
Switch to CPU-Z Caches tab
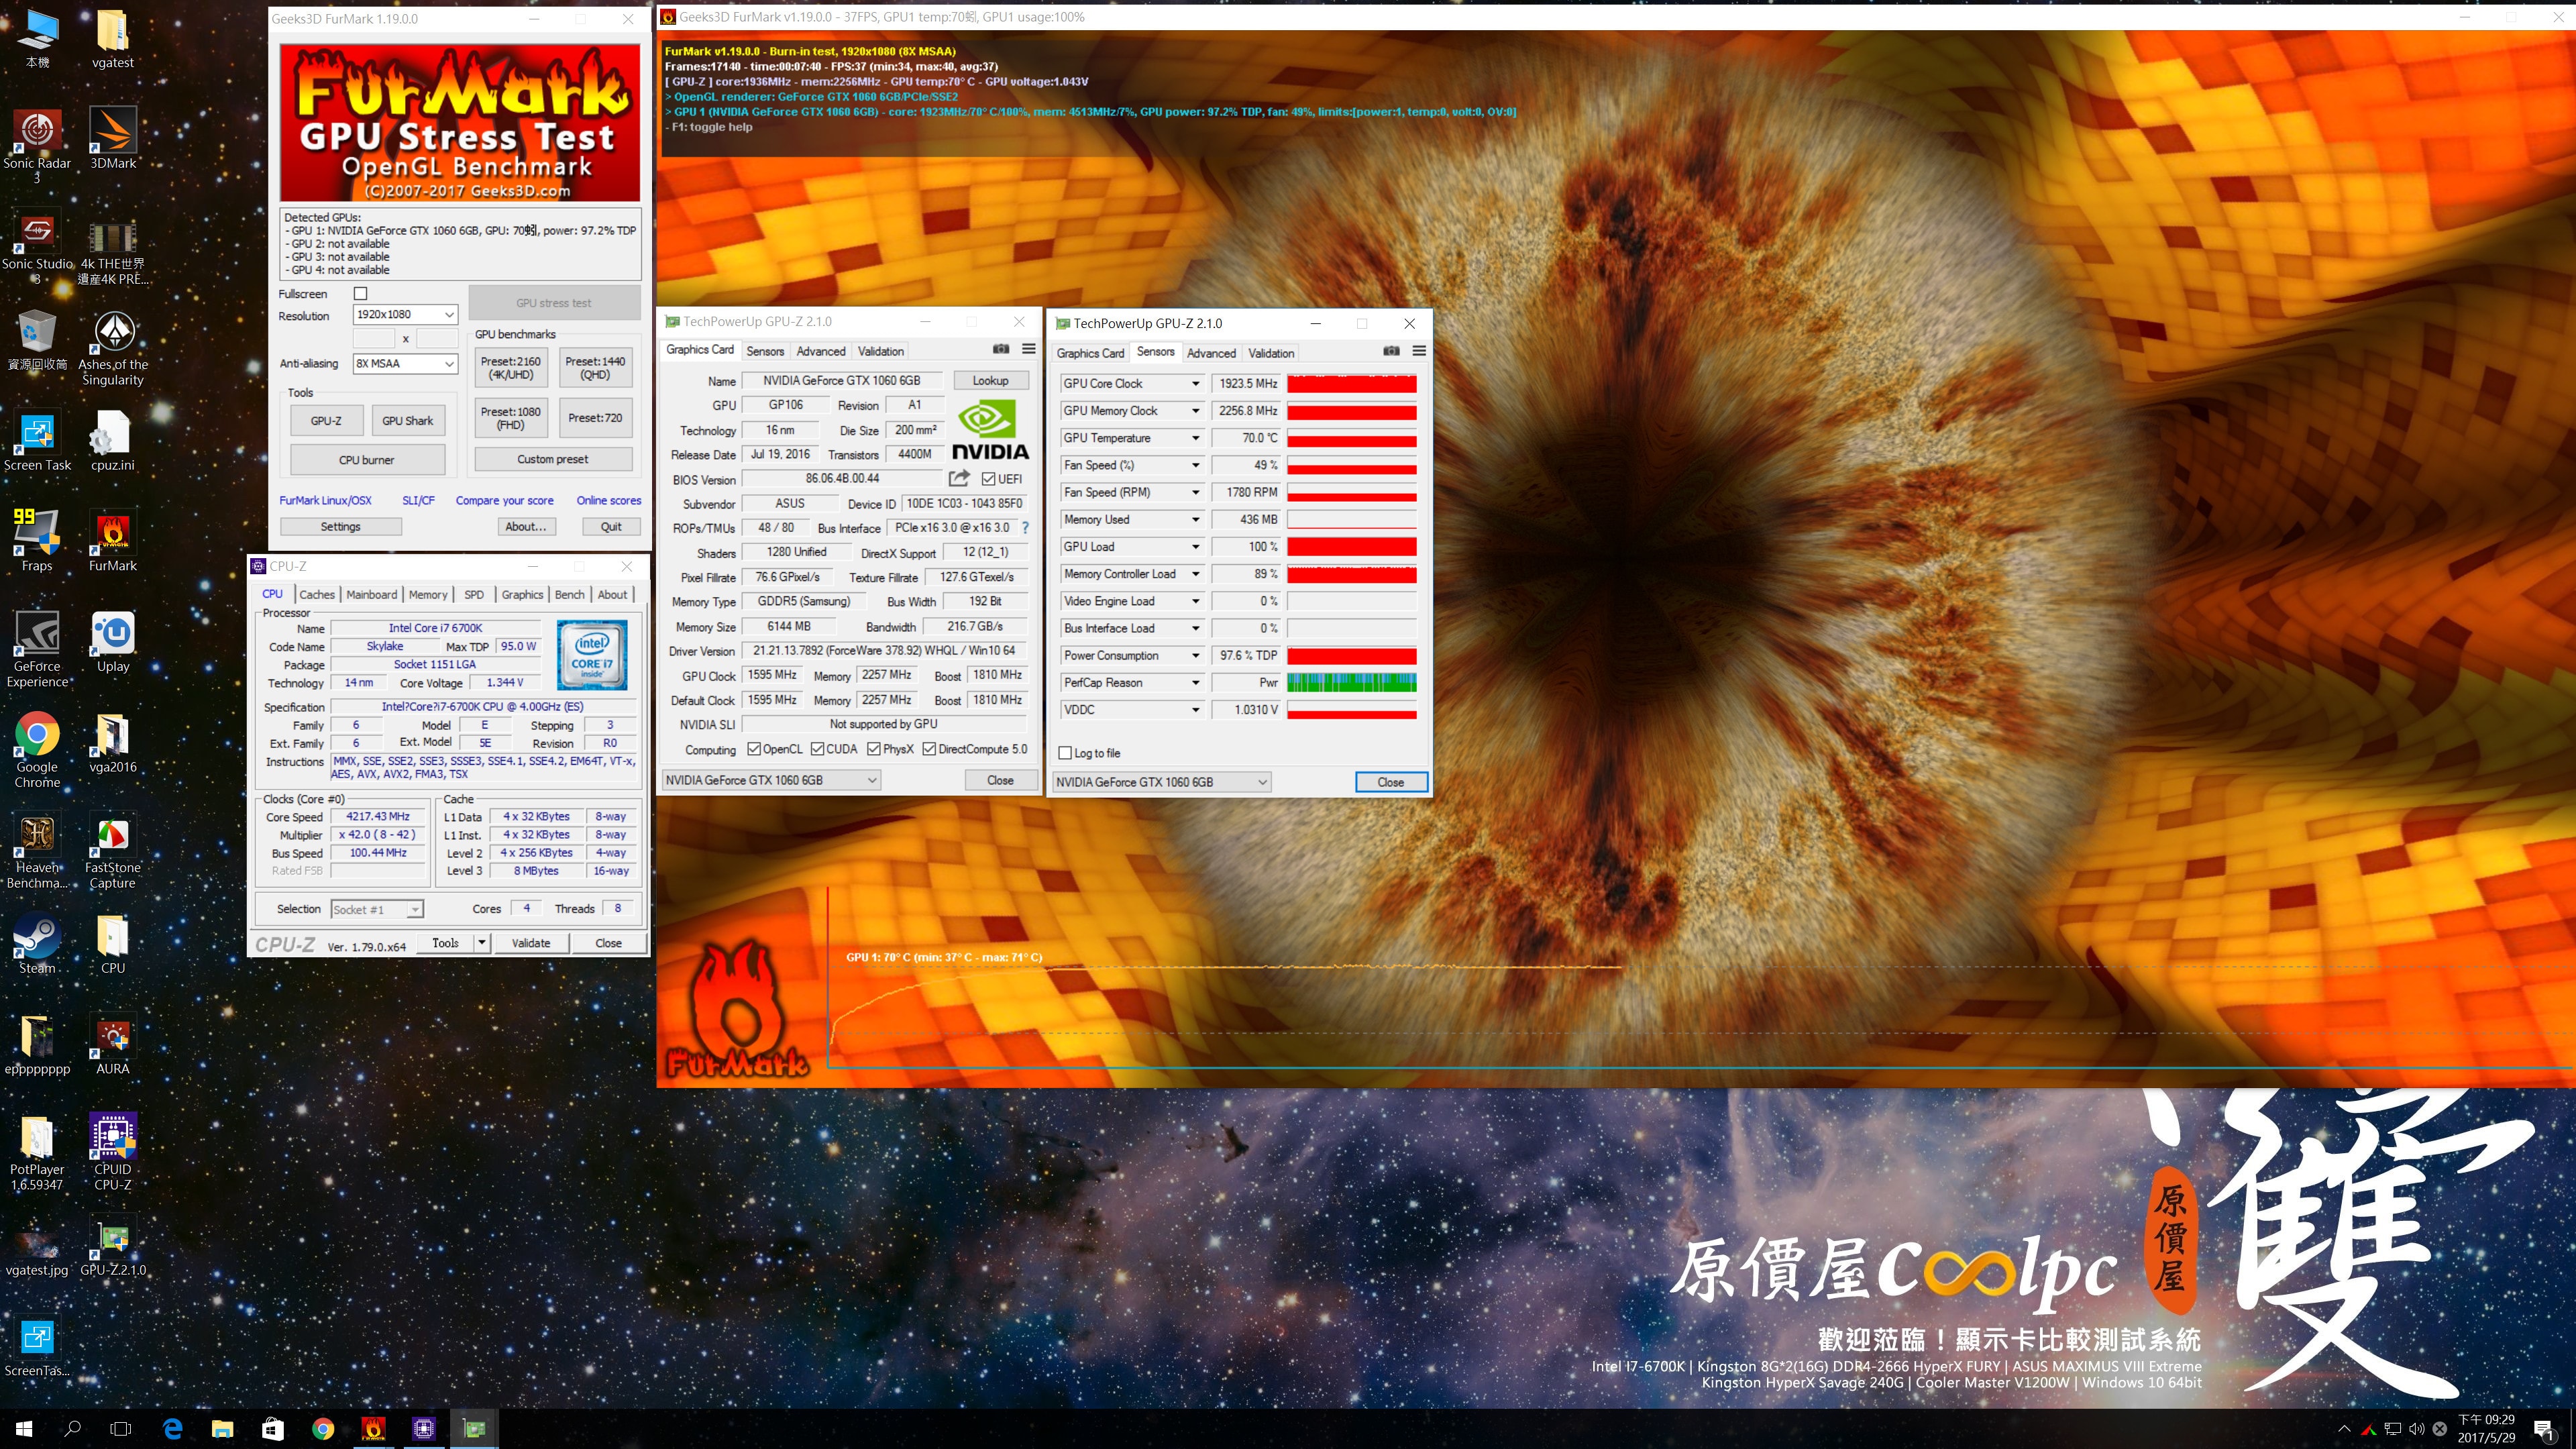[x=317, y=594]
